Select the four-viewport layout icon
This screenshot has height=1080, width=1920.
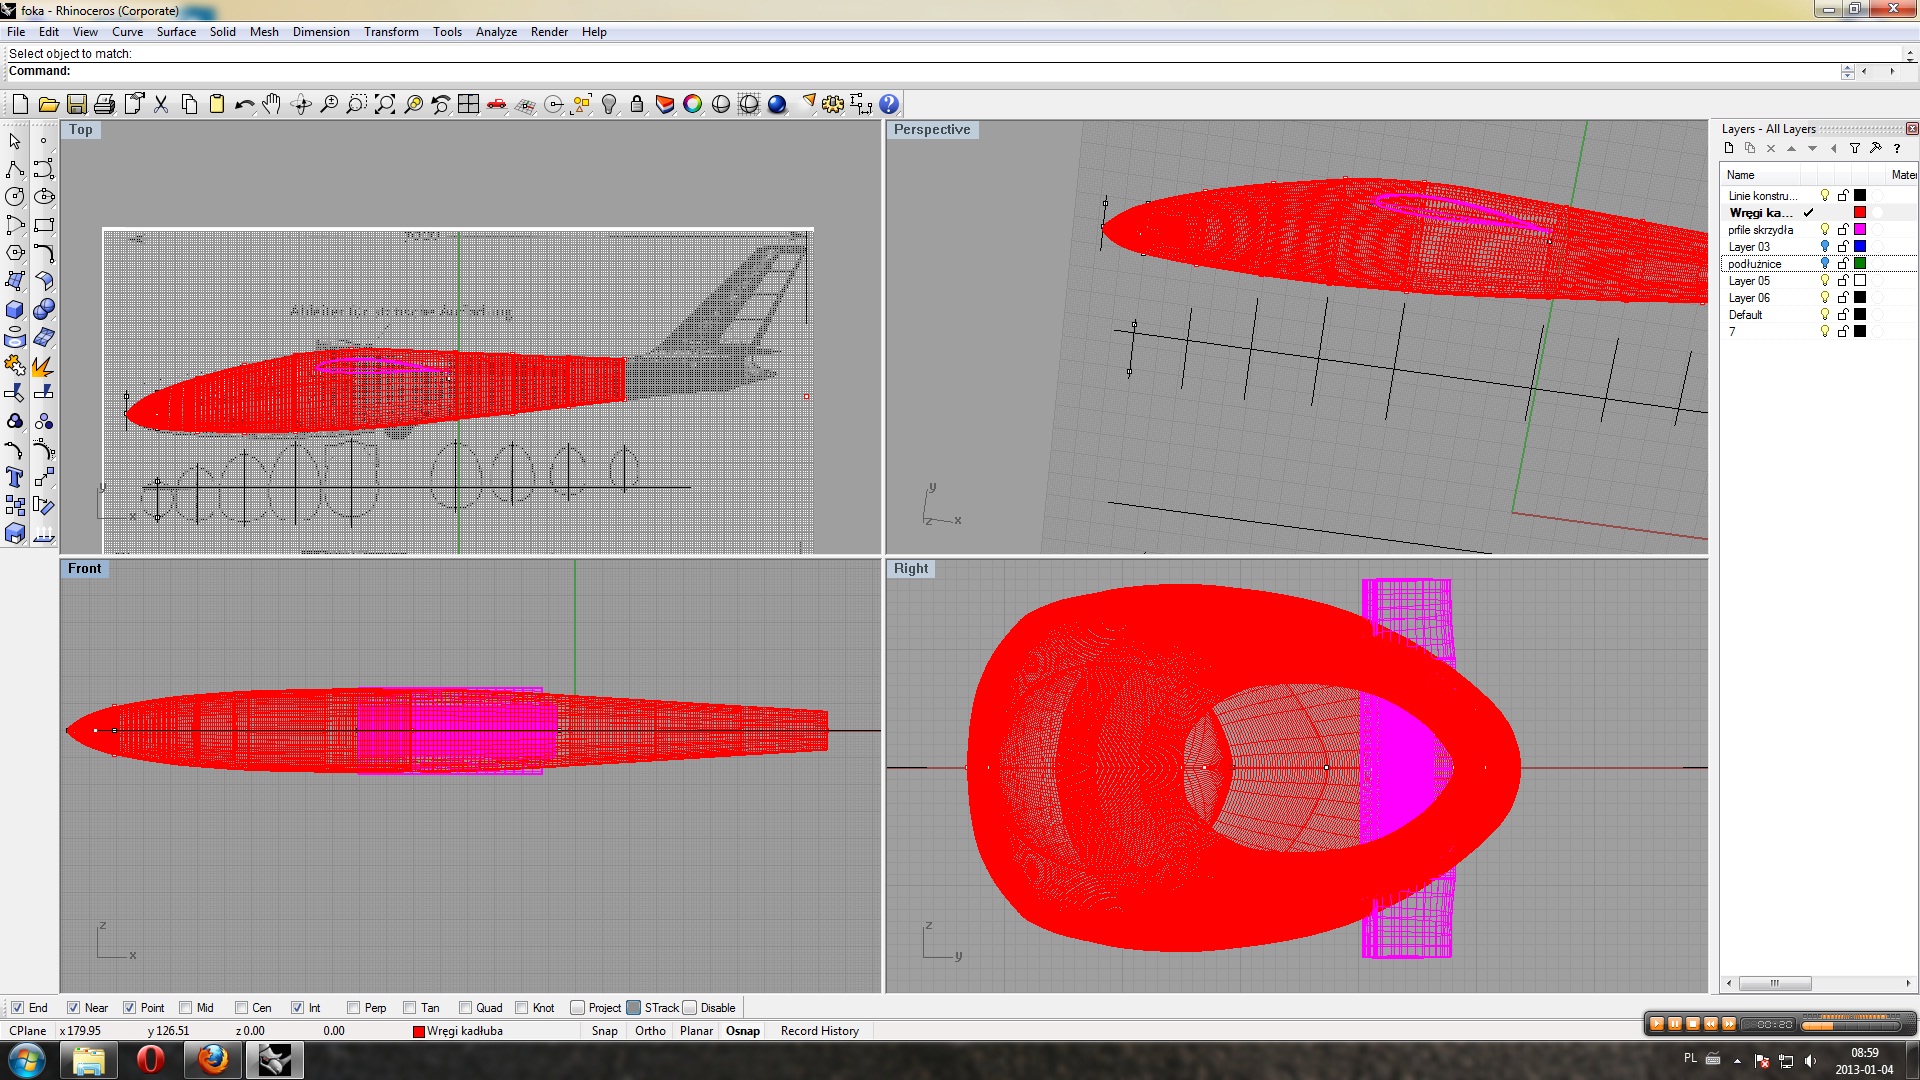(468, 104)
